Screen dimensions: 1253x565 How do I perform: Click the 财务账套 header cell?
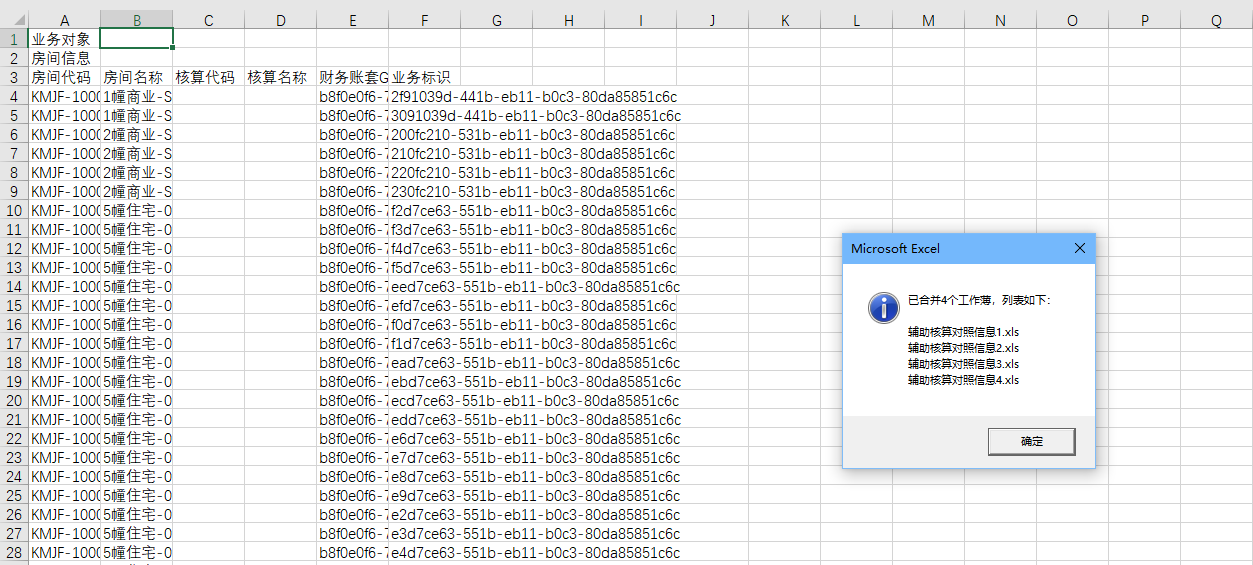click(353, 77)
